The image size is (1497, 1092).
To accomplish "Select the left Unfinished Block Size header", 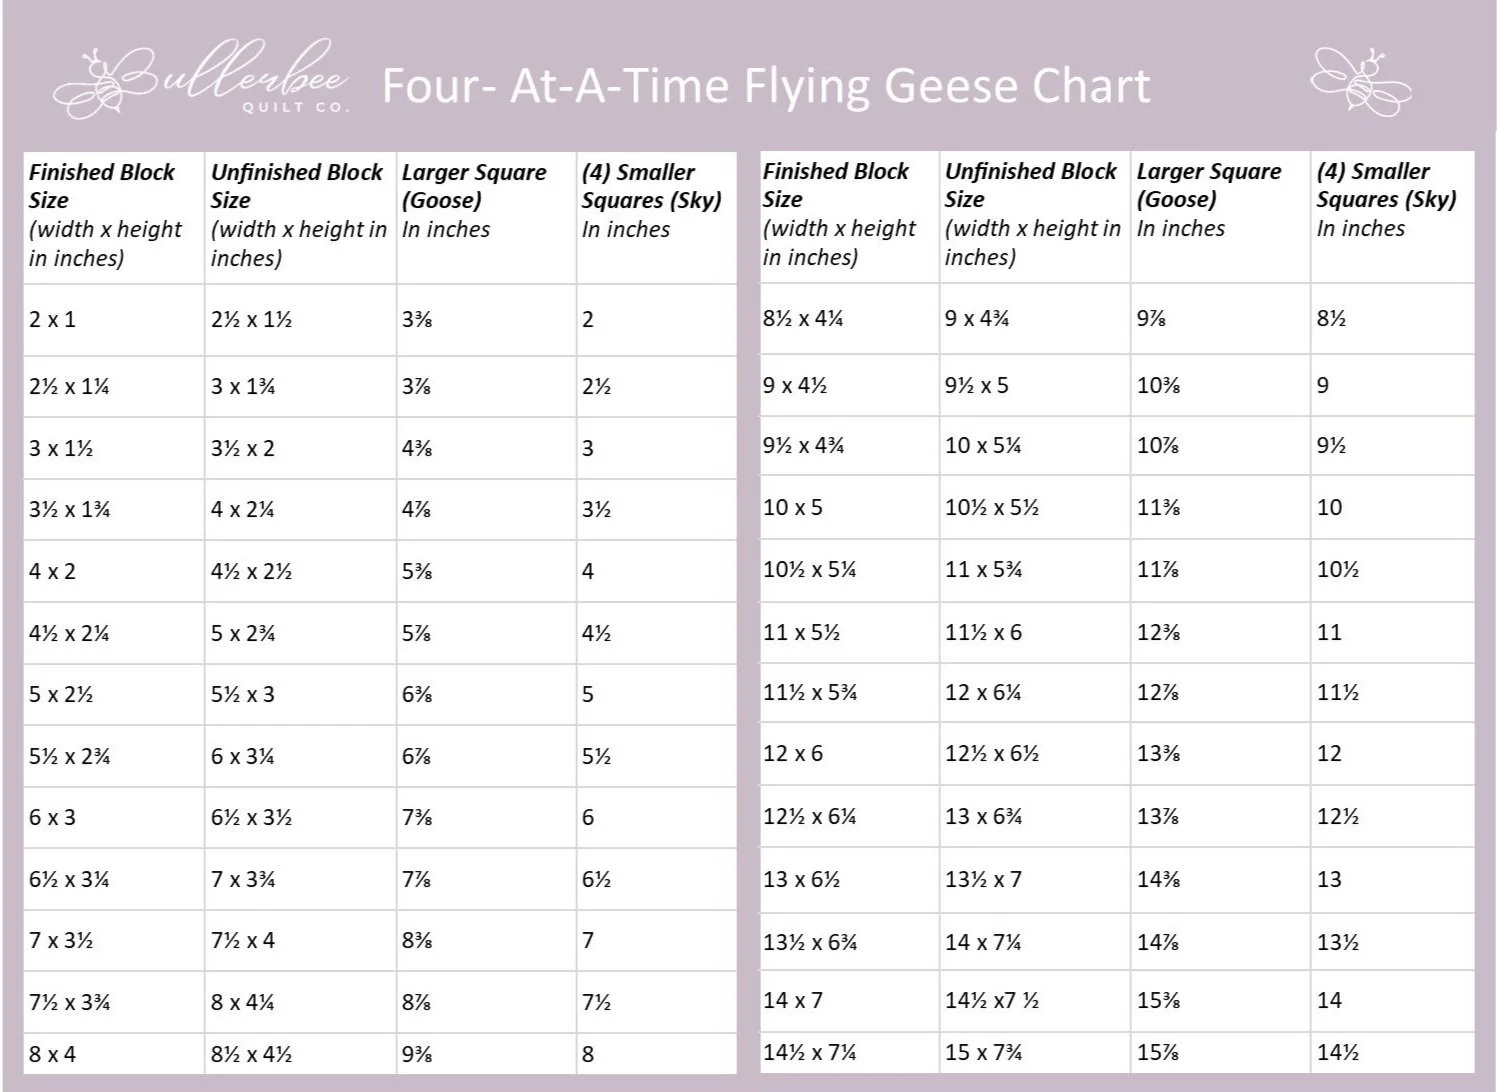I will 300,216.
